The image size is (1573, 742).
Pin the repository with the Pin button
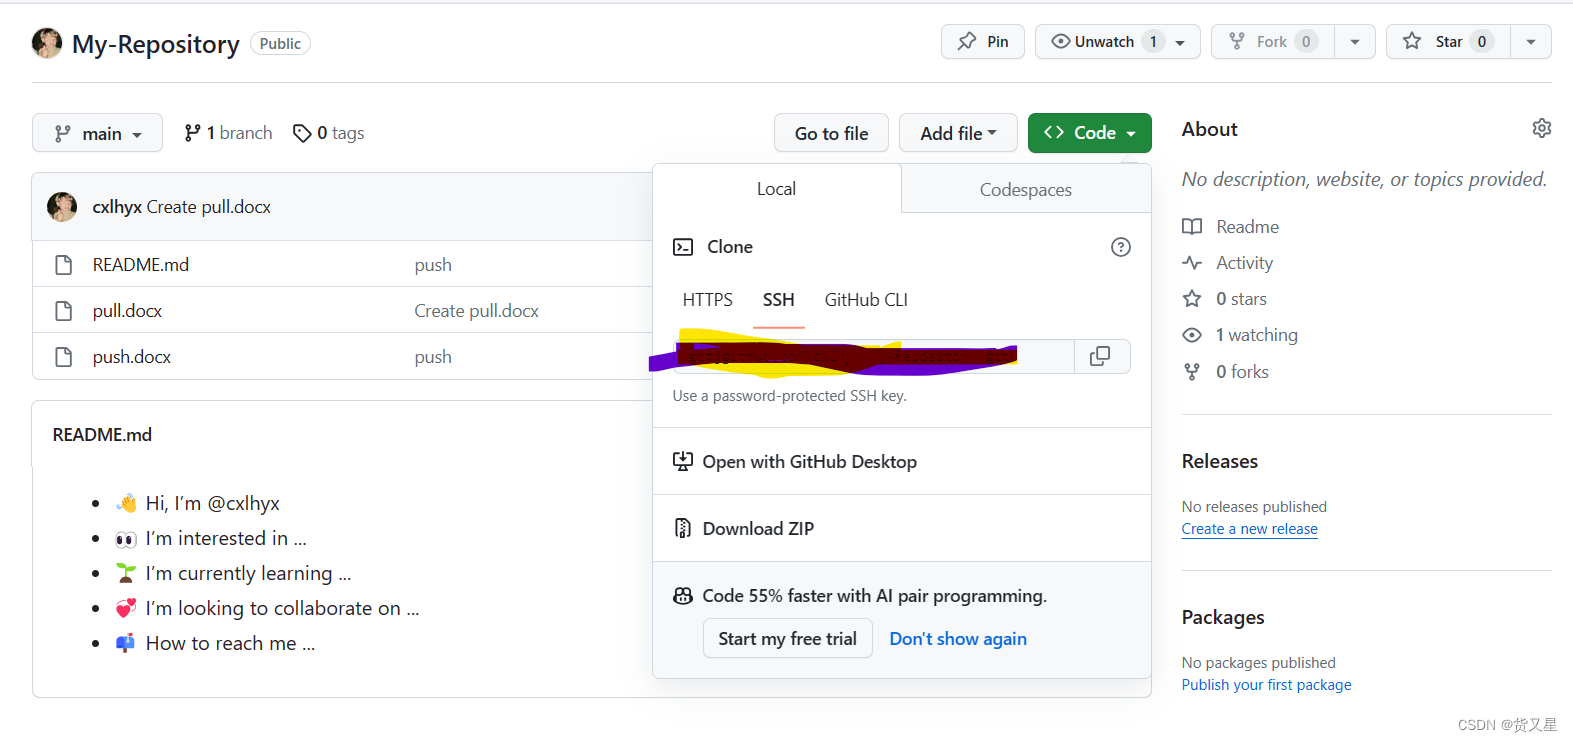tap(983, 42)
